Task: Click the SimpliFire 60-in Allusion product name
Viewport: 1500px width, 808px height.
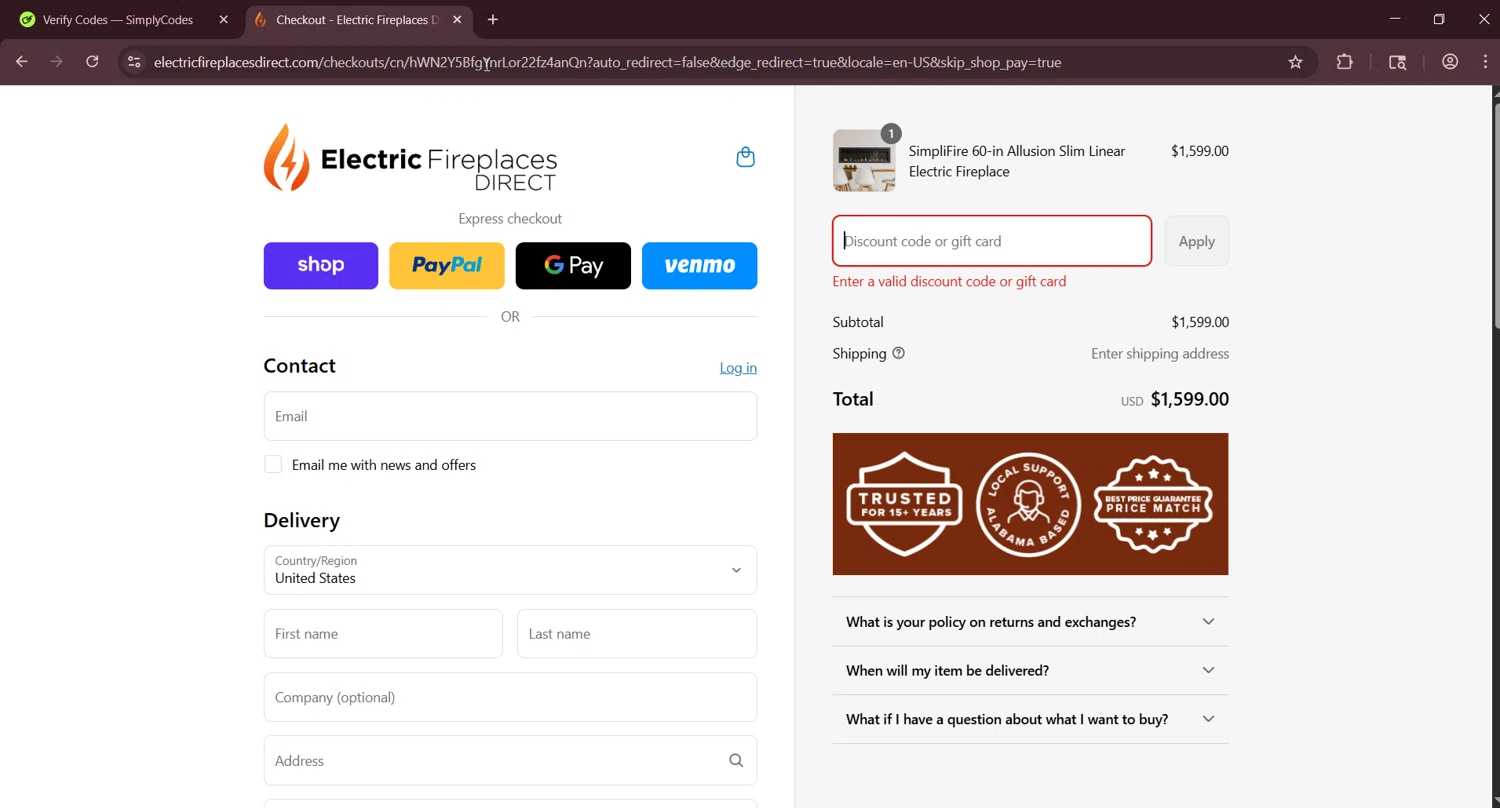Action: tap(1017, 161)
